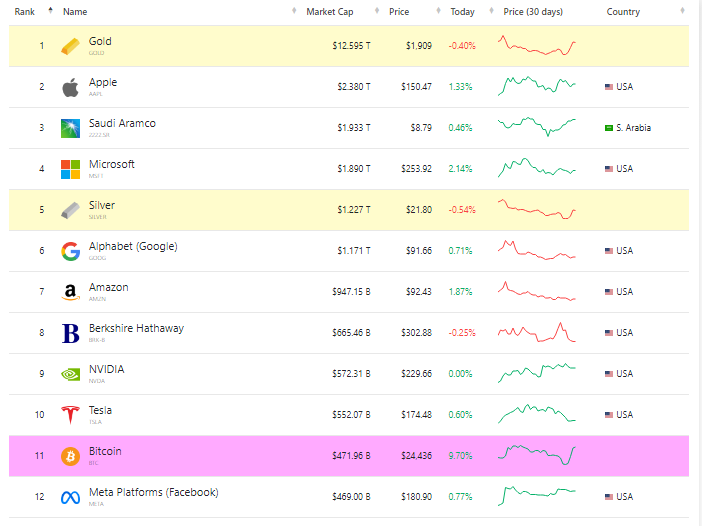This screenshot has height=526, width=702.
Task: Click the USA flag in Meta row
Action: coord(609,497)
